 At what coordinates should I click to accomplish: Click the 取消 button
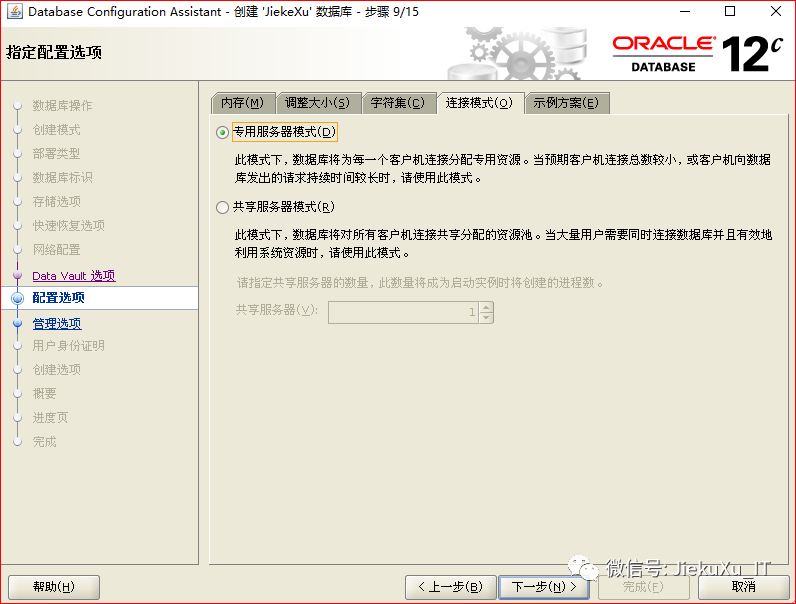pos(743,587)
